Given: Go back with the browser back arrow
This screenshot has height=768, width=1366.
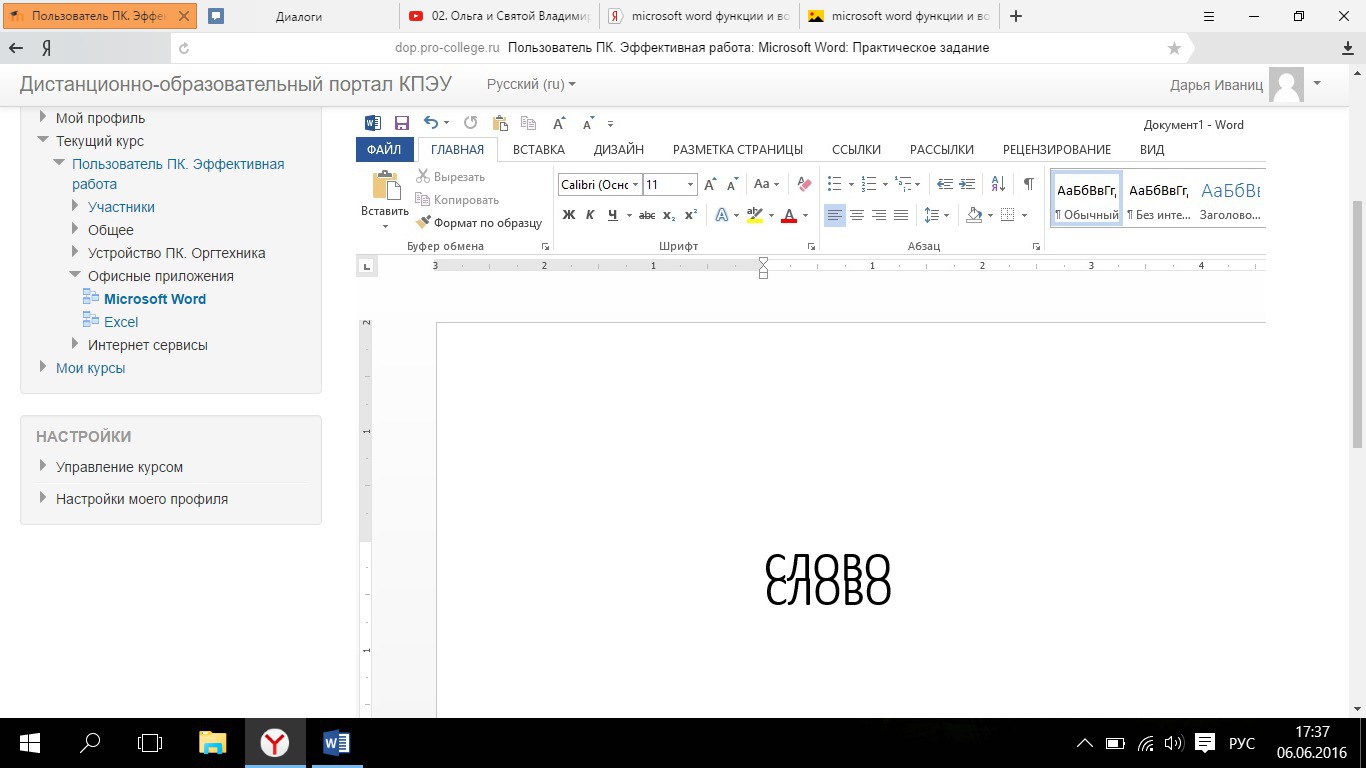Looking at the screenshot, I should pyautogui.click(x=16, y=48).
